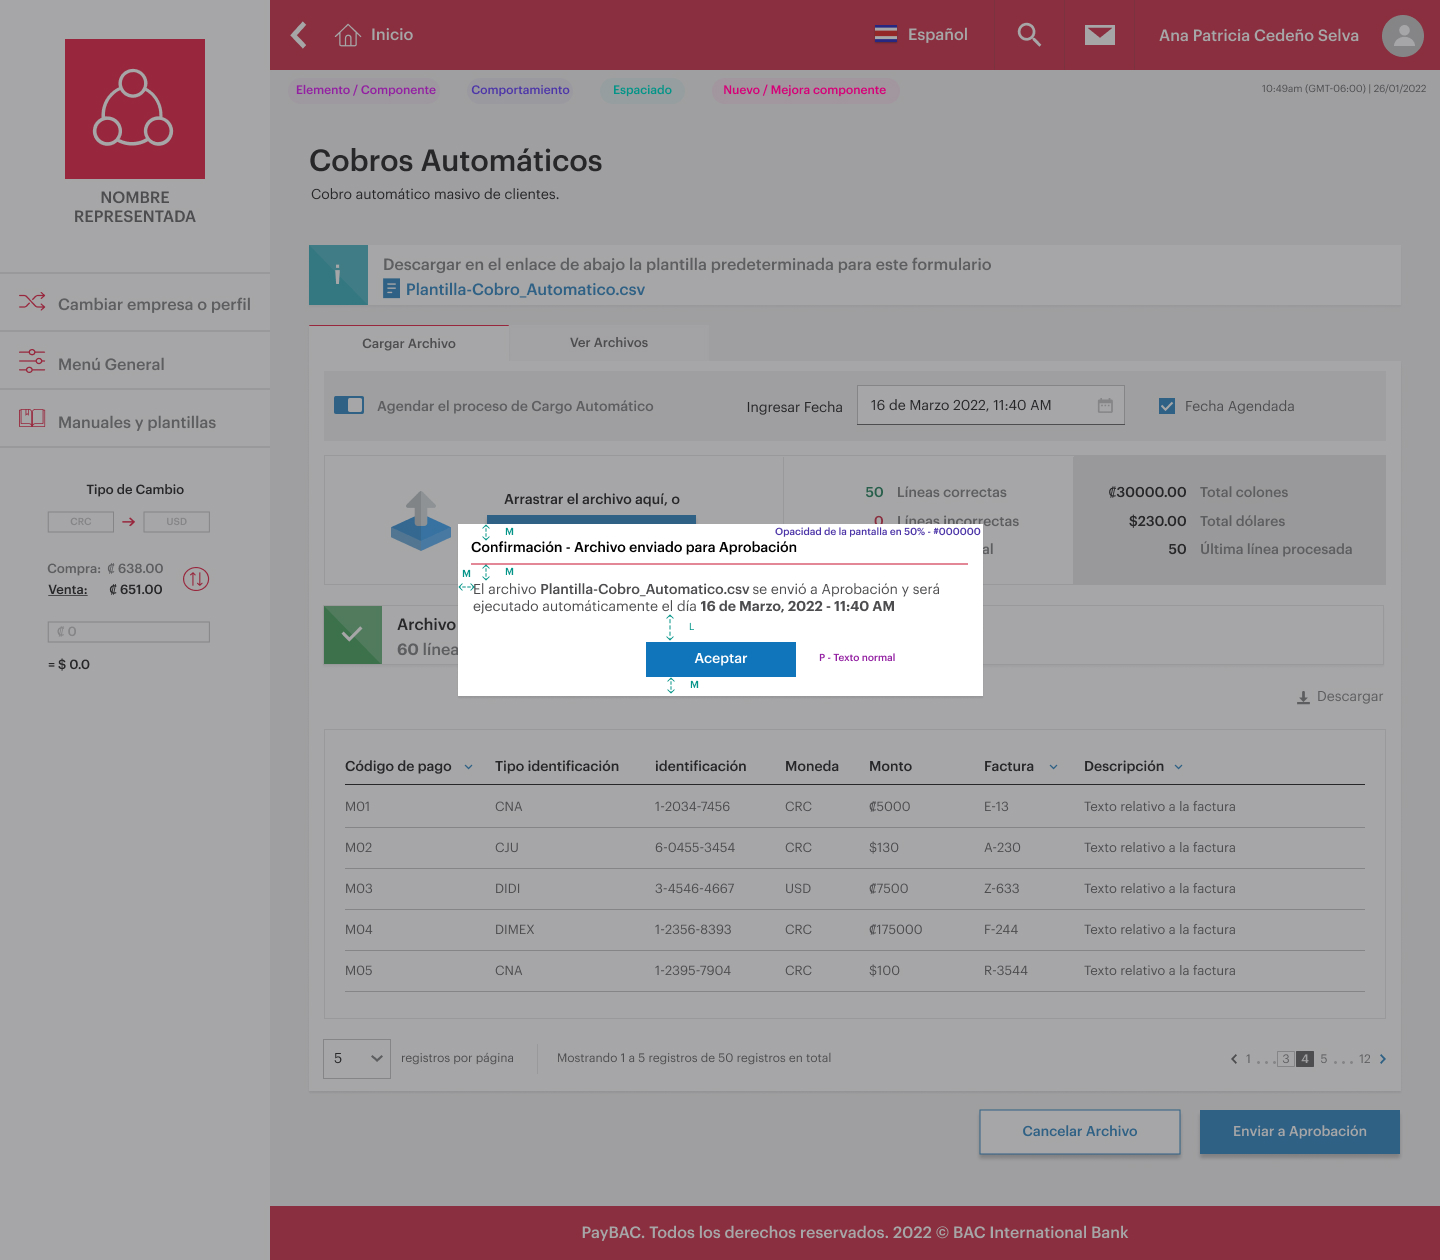Swap currencies with the red exchange icon

coord(196,579)
